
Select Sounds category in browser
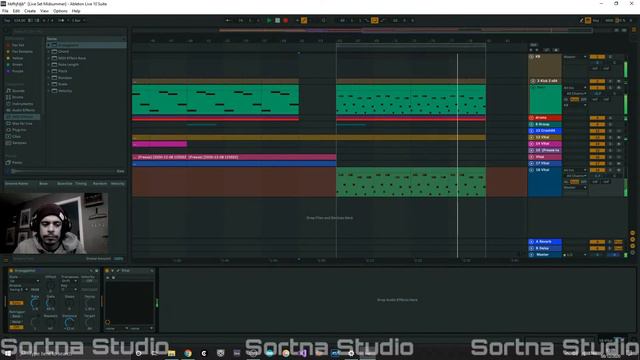pos(18,91)
